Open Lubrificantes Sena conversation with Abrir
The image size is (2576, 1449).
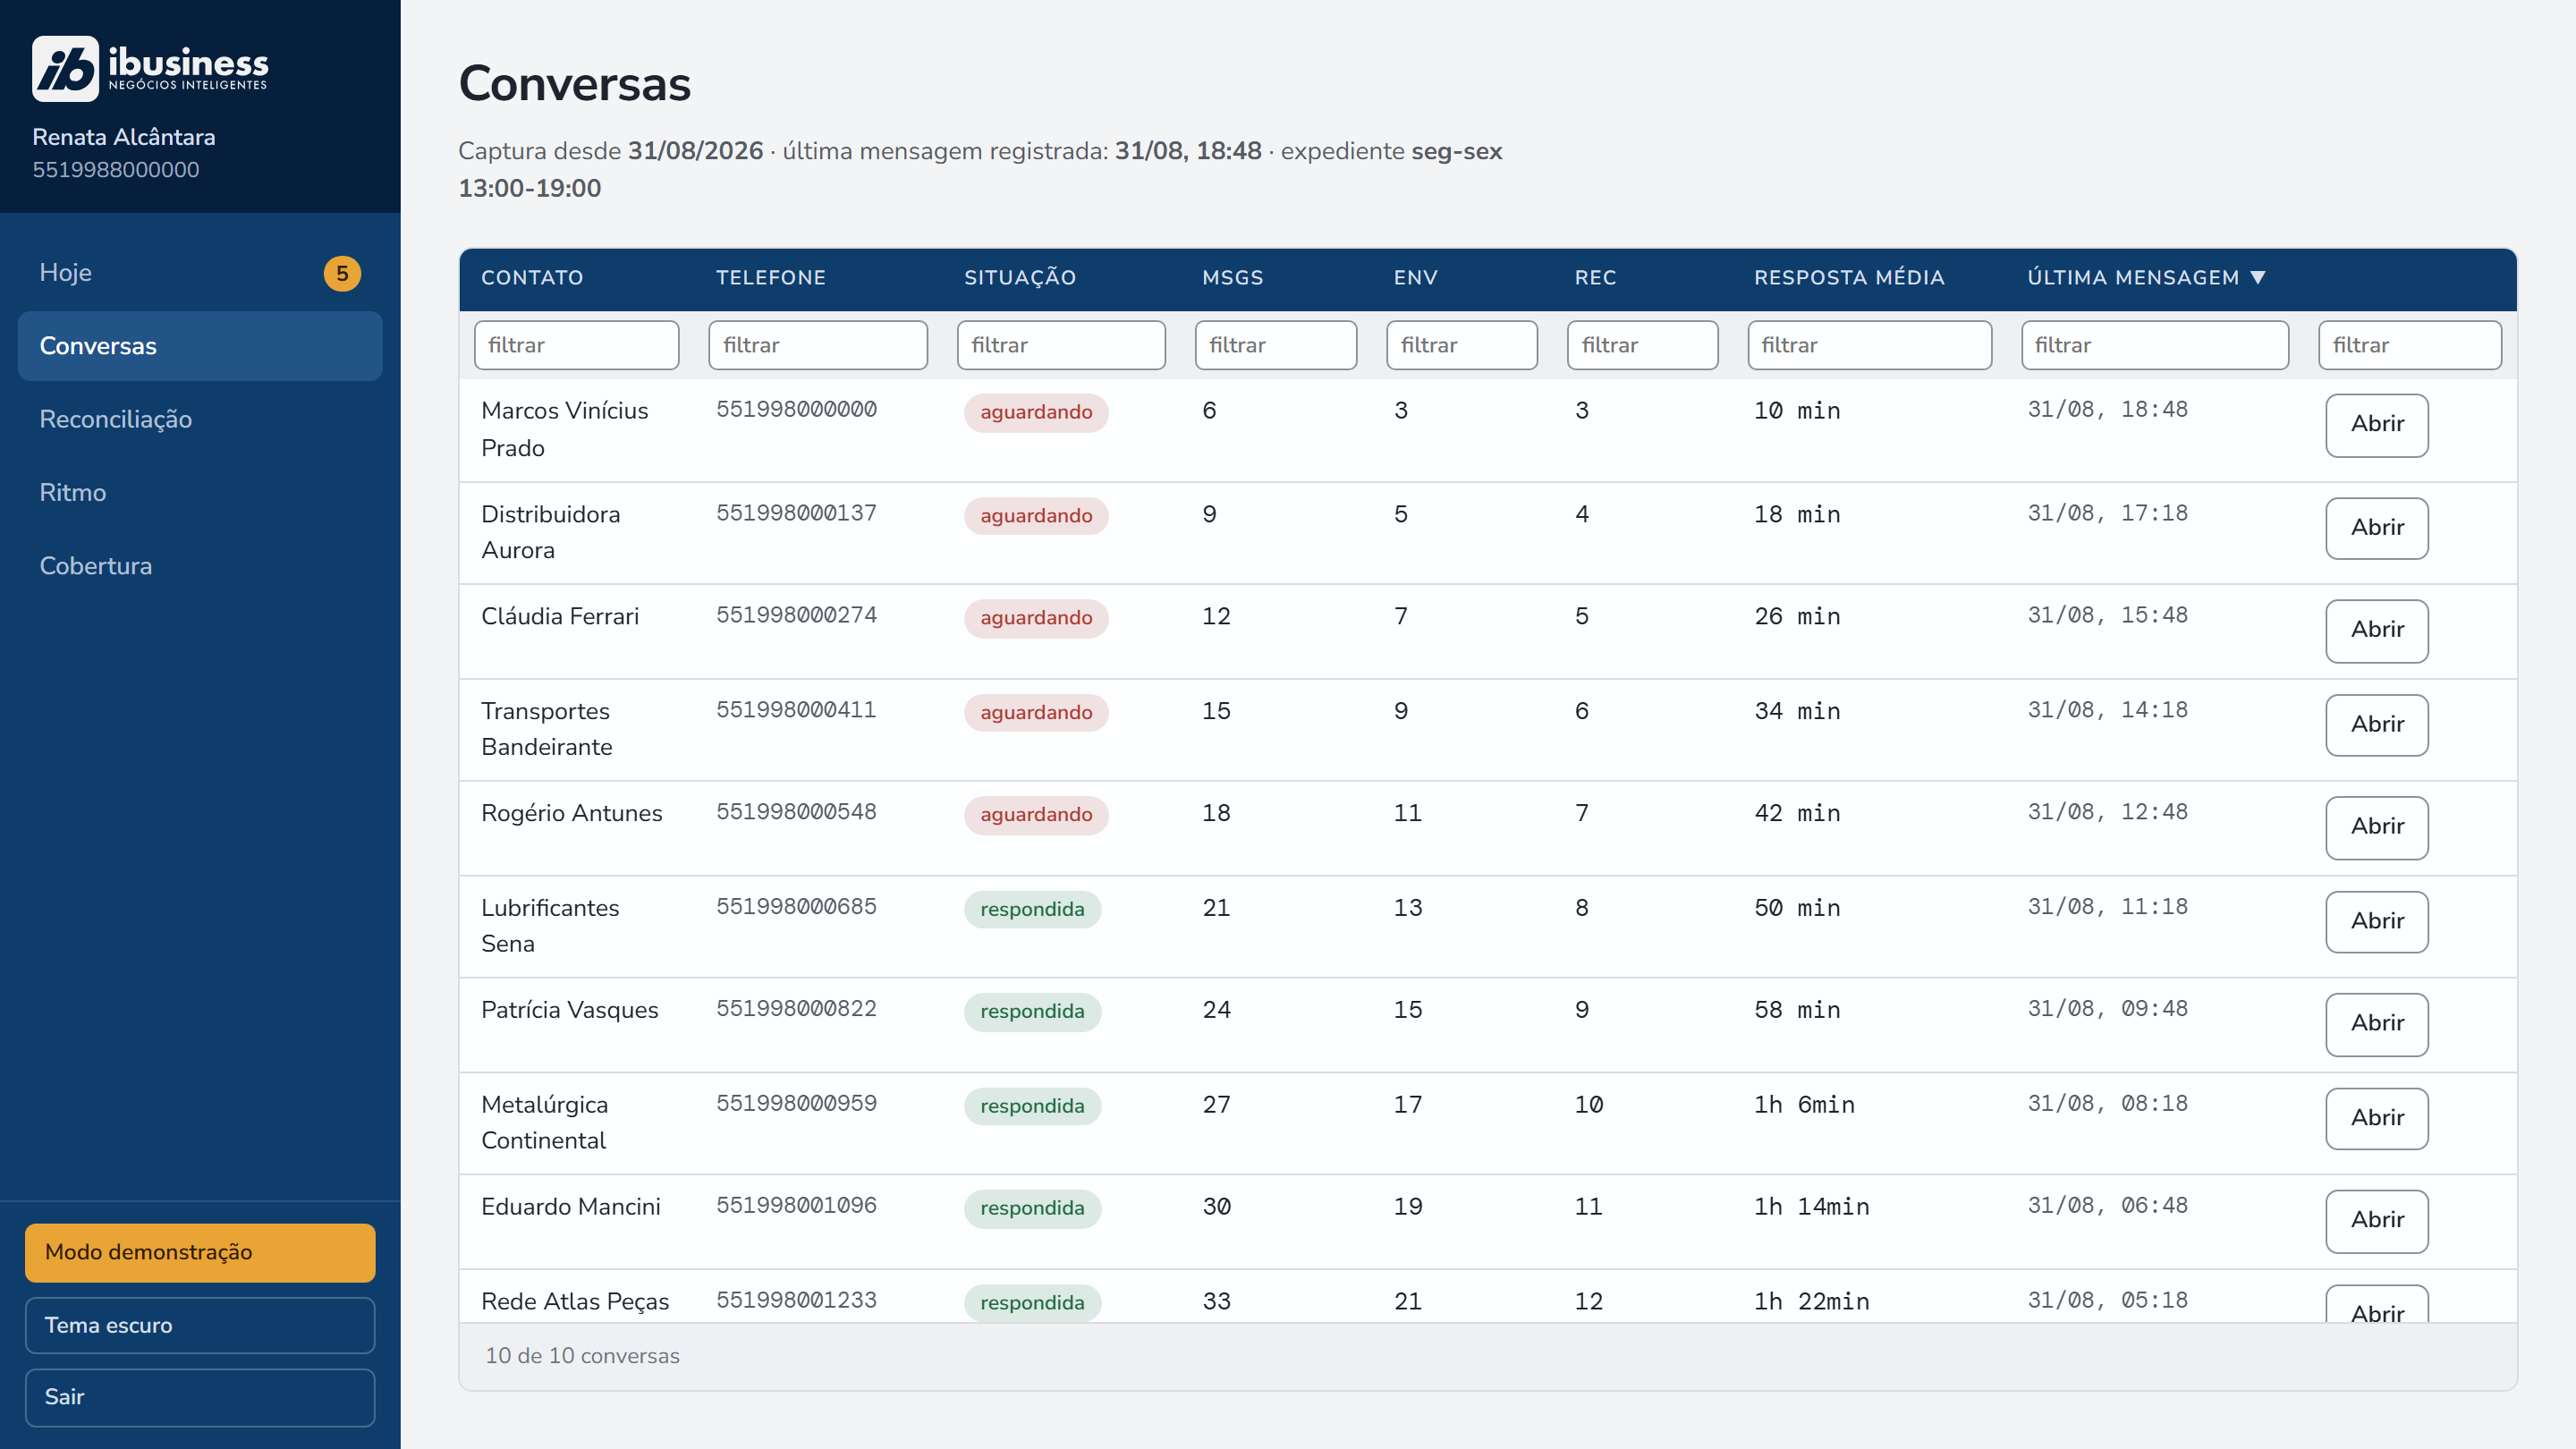[x=2376, y=922]
